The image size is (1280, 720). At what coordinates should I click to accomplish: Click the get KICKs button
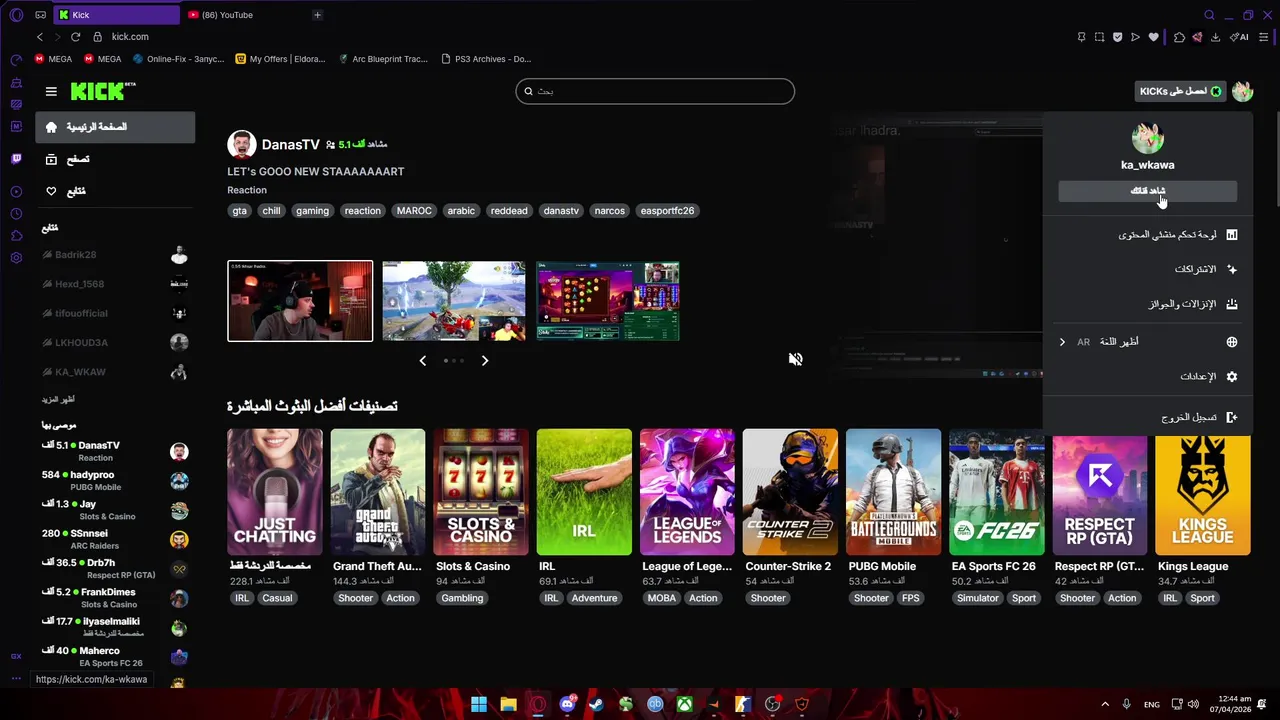pos(1180,91)
